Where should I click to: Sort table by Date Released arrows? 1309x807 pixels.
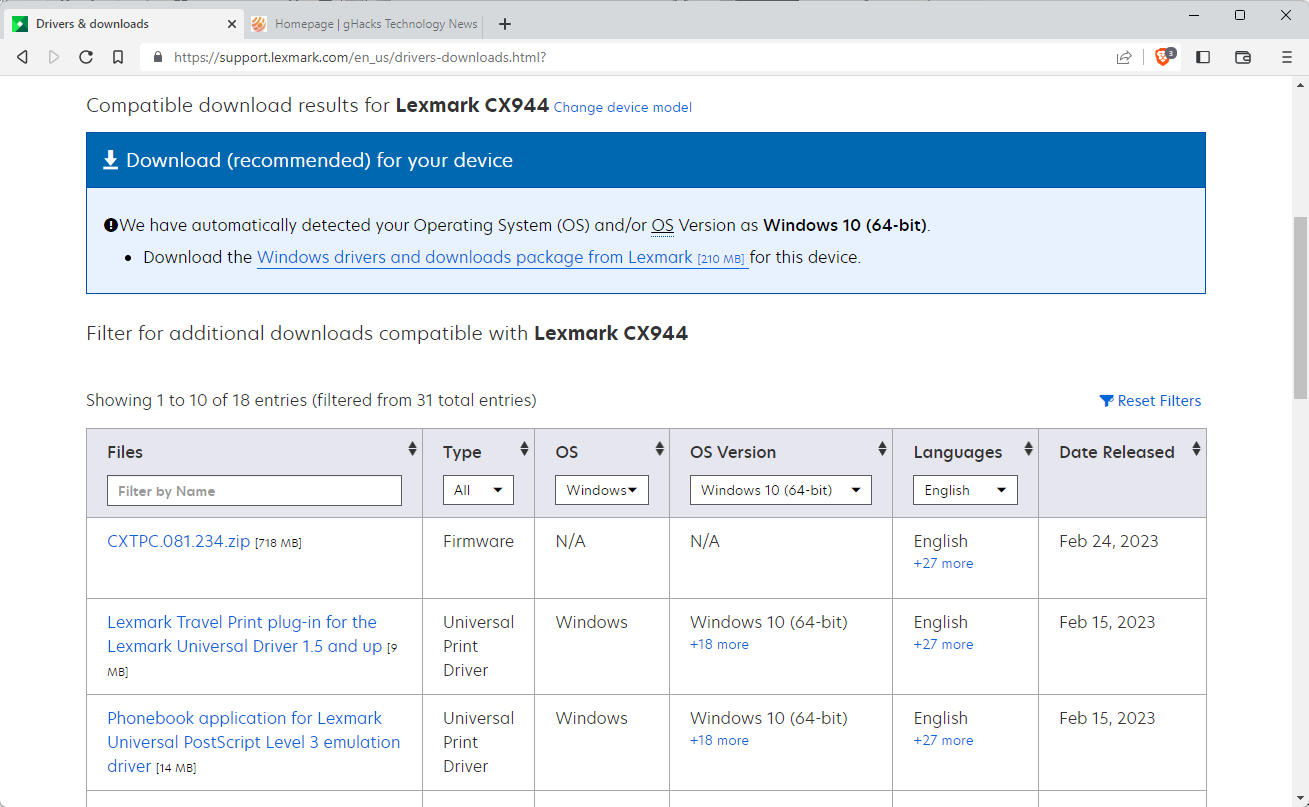[x=1196, y=450]
